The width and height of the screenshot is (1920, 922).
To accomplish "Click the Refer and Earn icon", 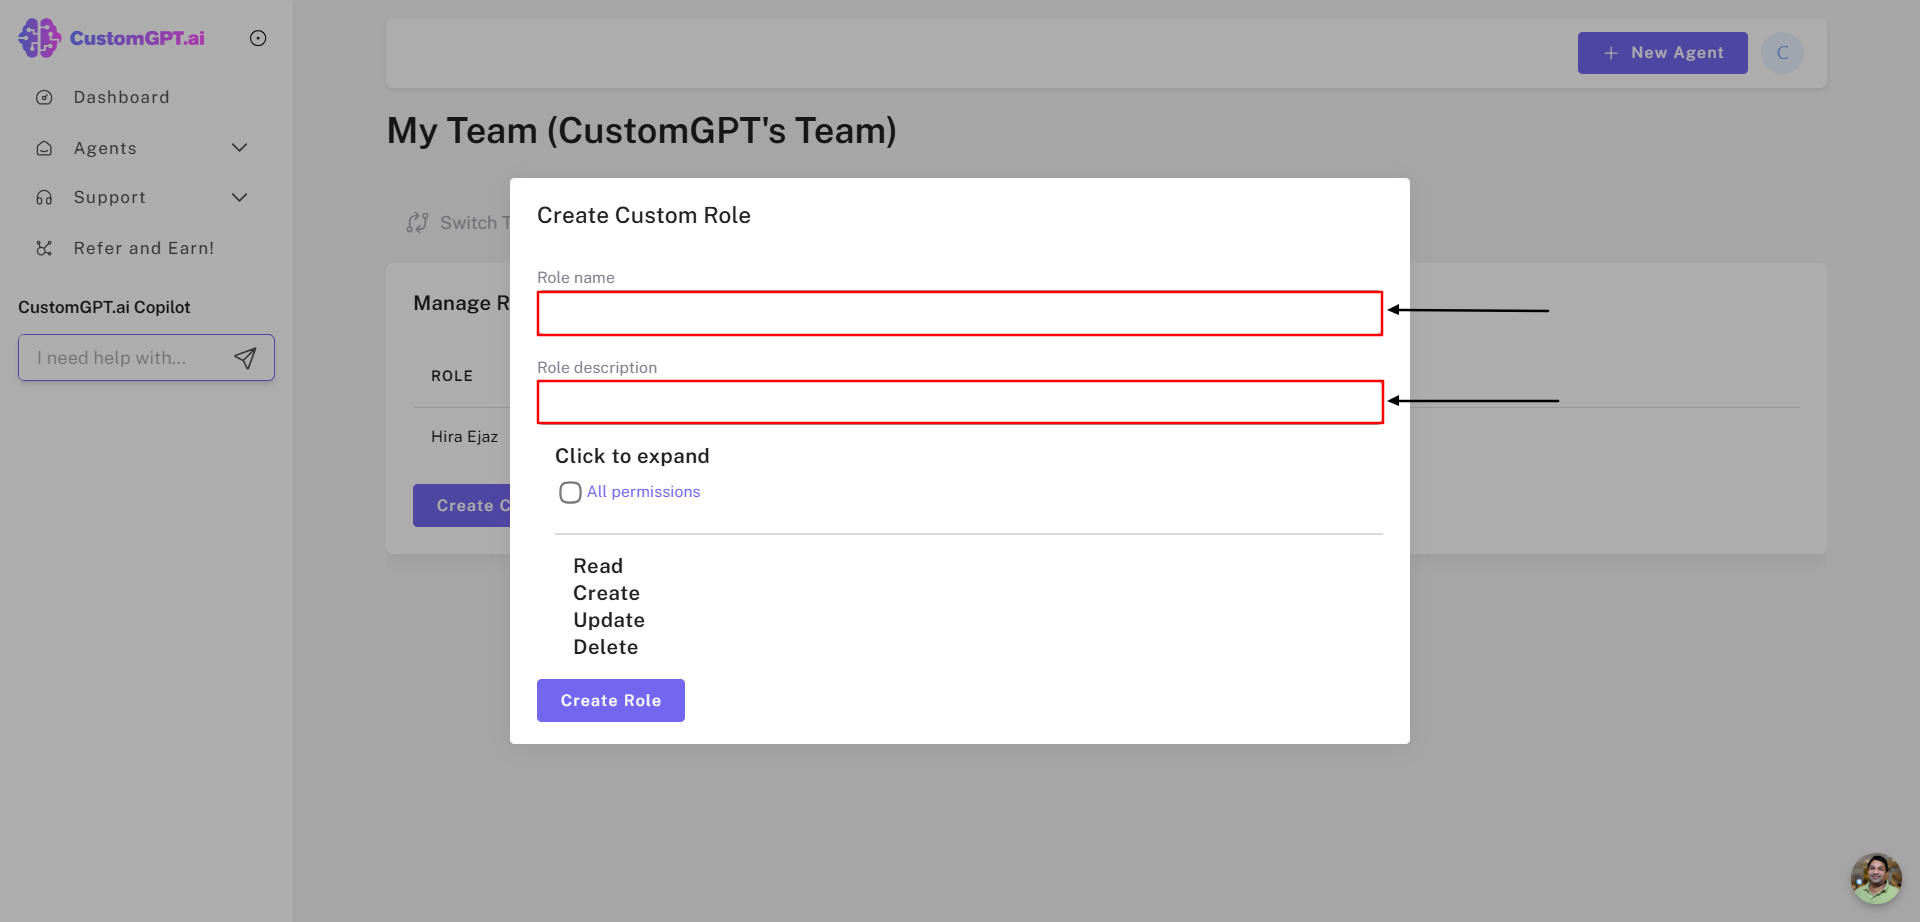I will pos(44,248).
